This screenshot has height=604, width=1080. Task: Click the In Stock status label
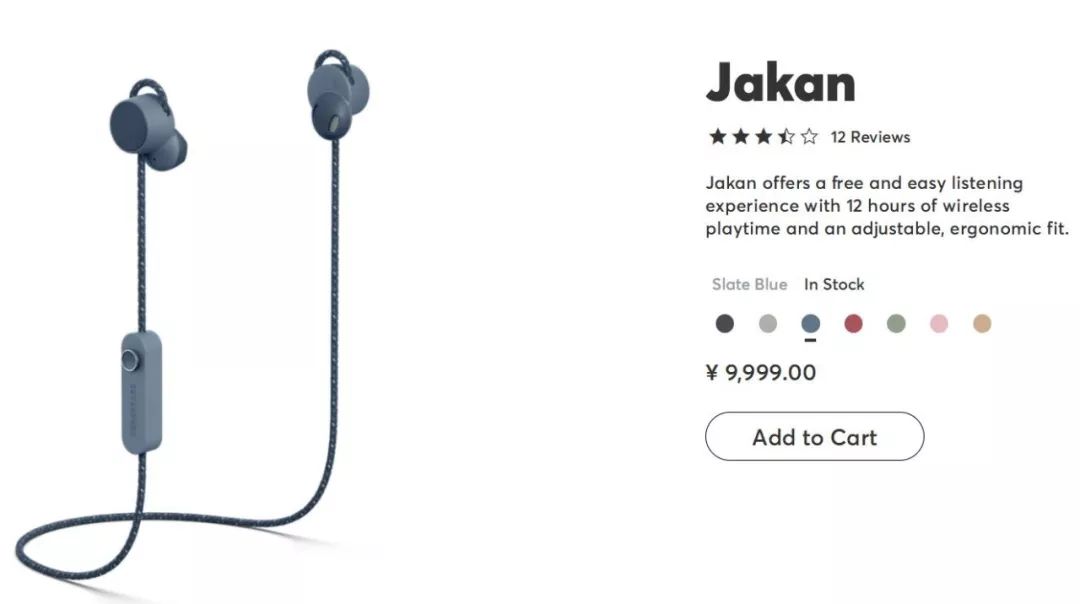tap(834, 284)
